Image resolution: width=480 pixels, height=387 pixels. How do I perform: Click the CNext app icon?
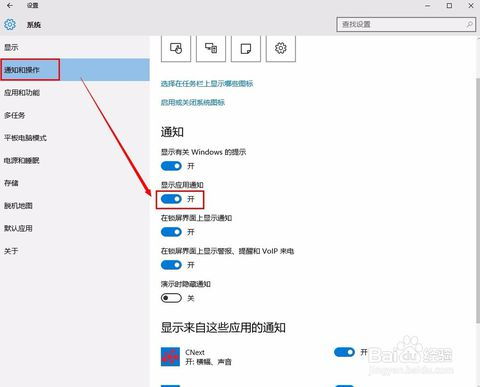coord(170,357)
